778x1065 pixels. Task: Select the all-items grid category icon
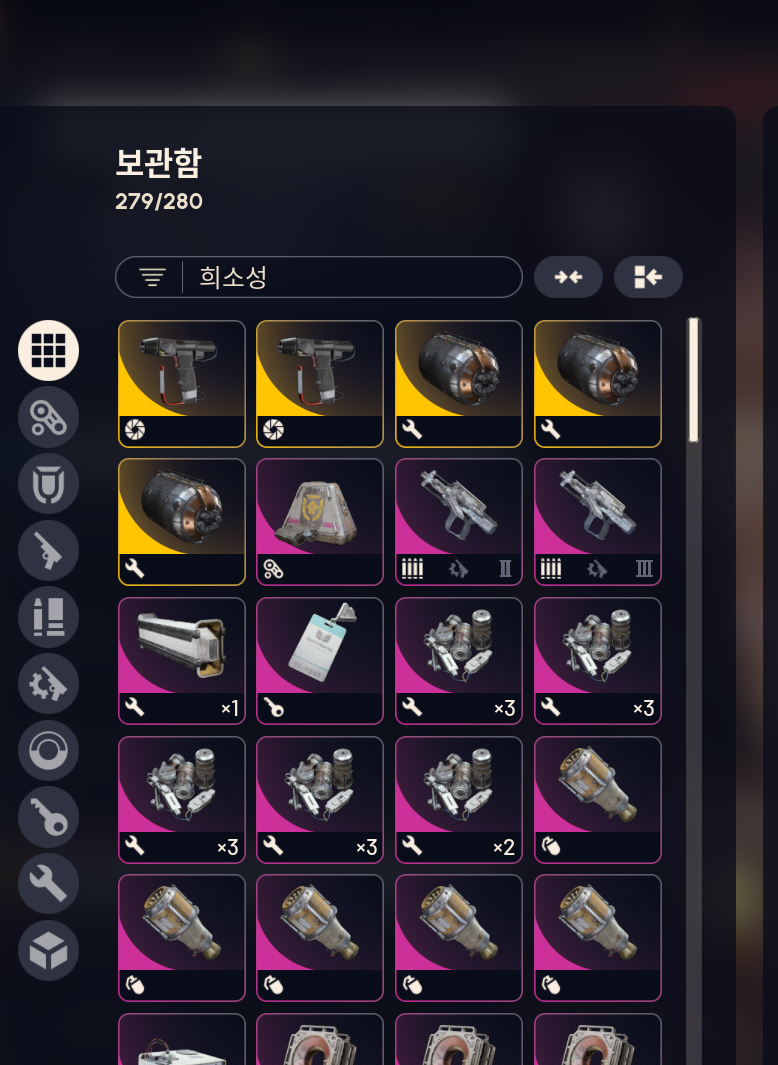(x=48, y=350)
